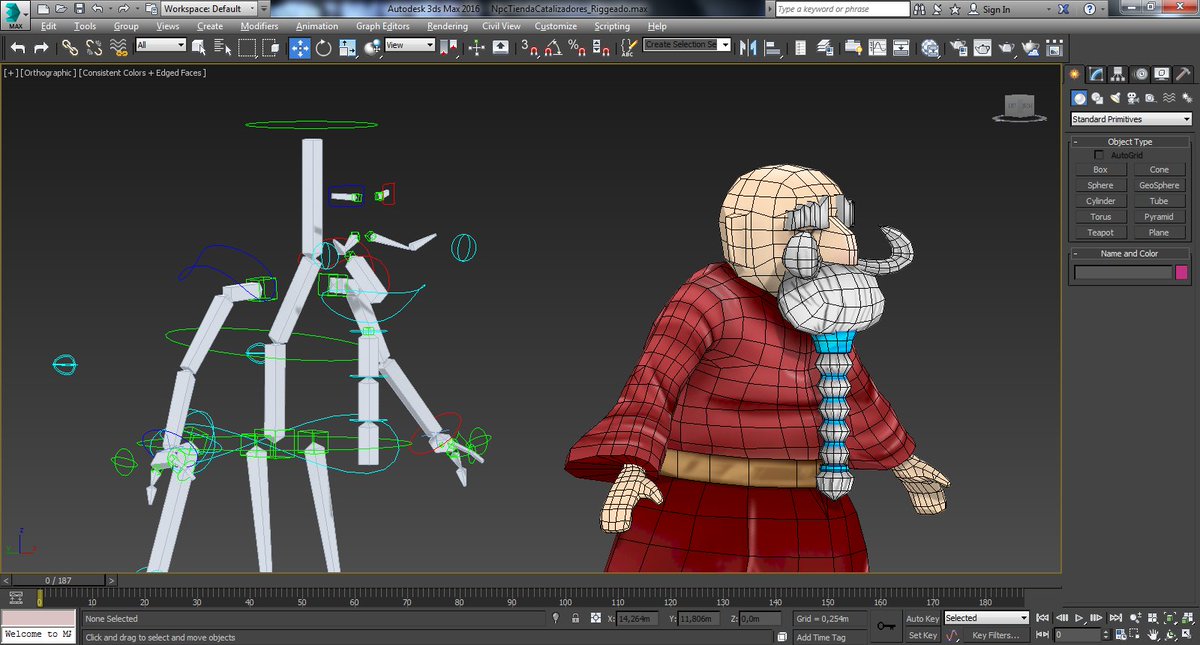Click the Render Production teapot icon

point(1007,47)
